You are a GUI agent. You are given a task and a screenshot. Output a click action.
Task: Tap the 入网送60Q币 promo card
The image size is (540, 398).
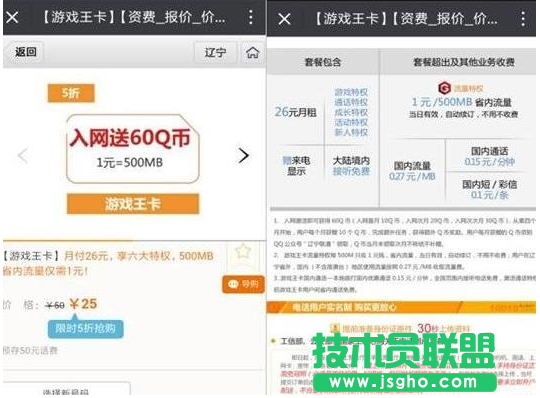[x=133, y=148]
